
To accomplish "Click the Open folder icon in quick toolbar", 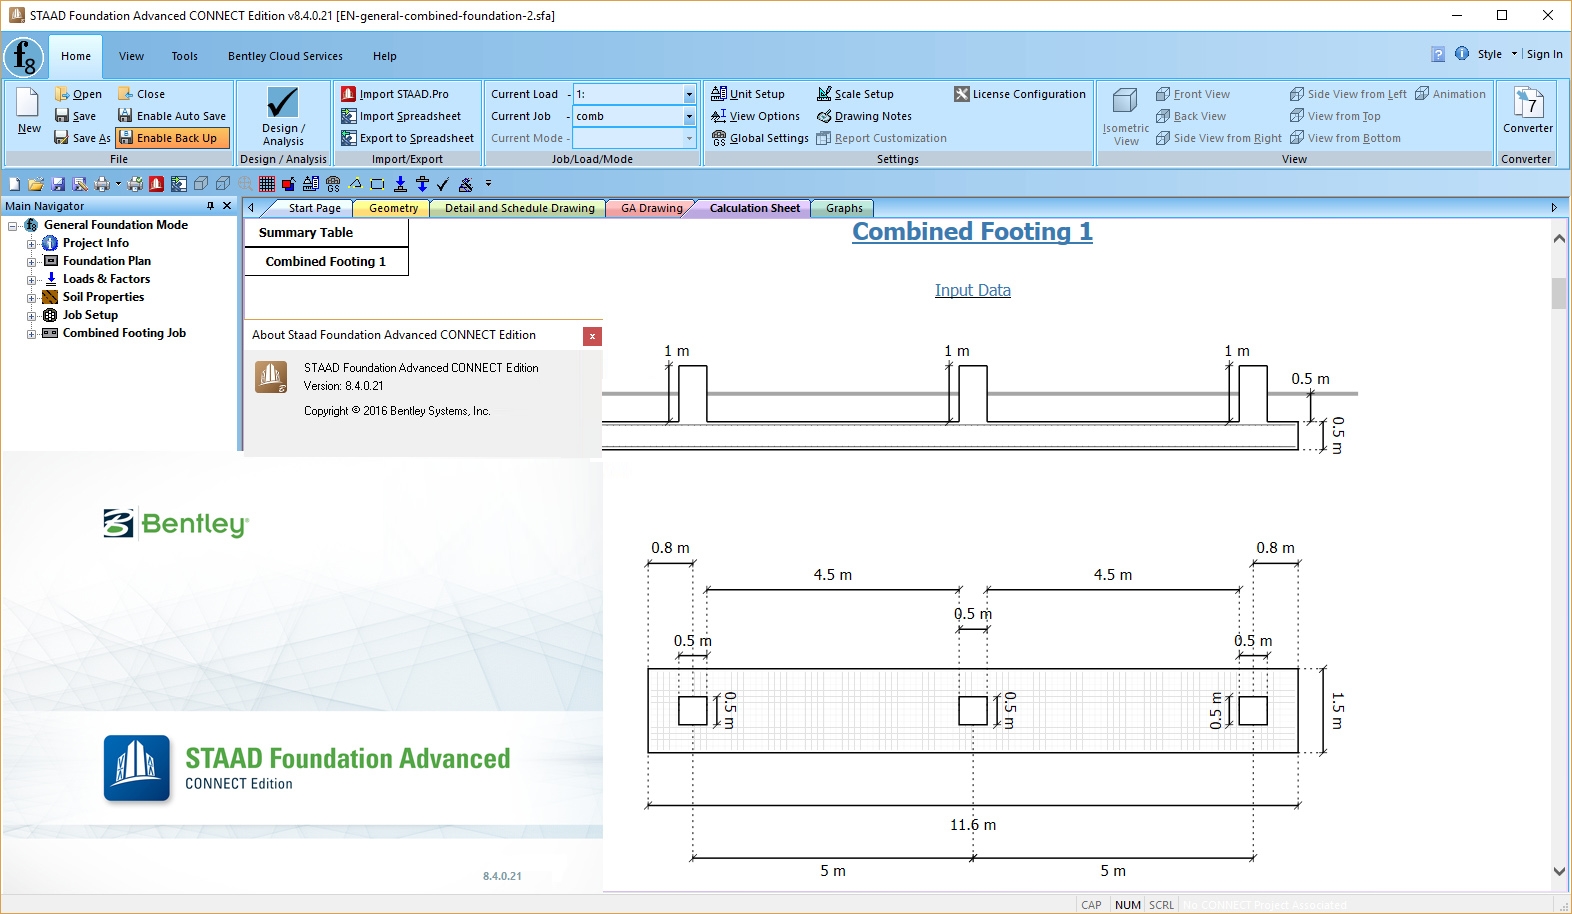I will point(36,184).
